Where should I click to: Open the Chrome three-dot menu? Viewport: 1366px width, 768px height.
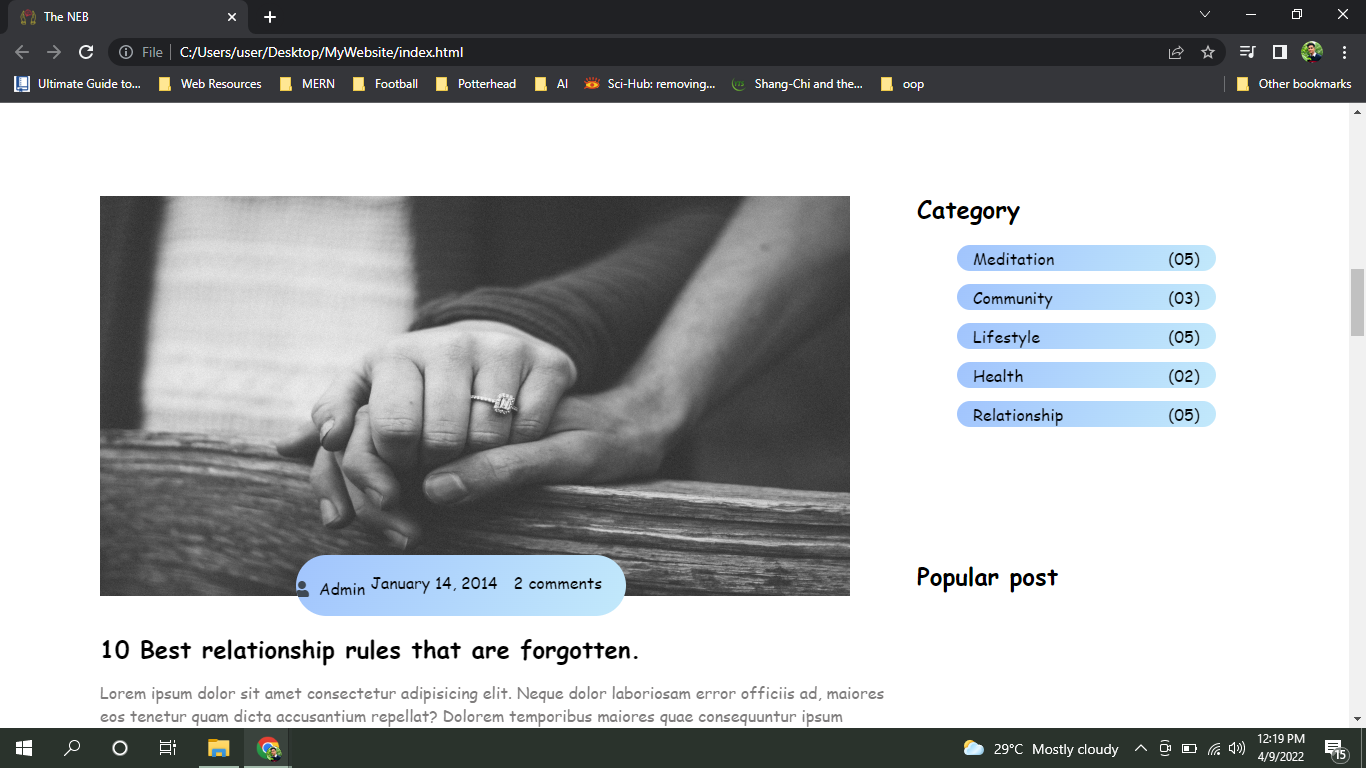coord(1344,51)
